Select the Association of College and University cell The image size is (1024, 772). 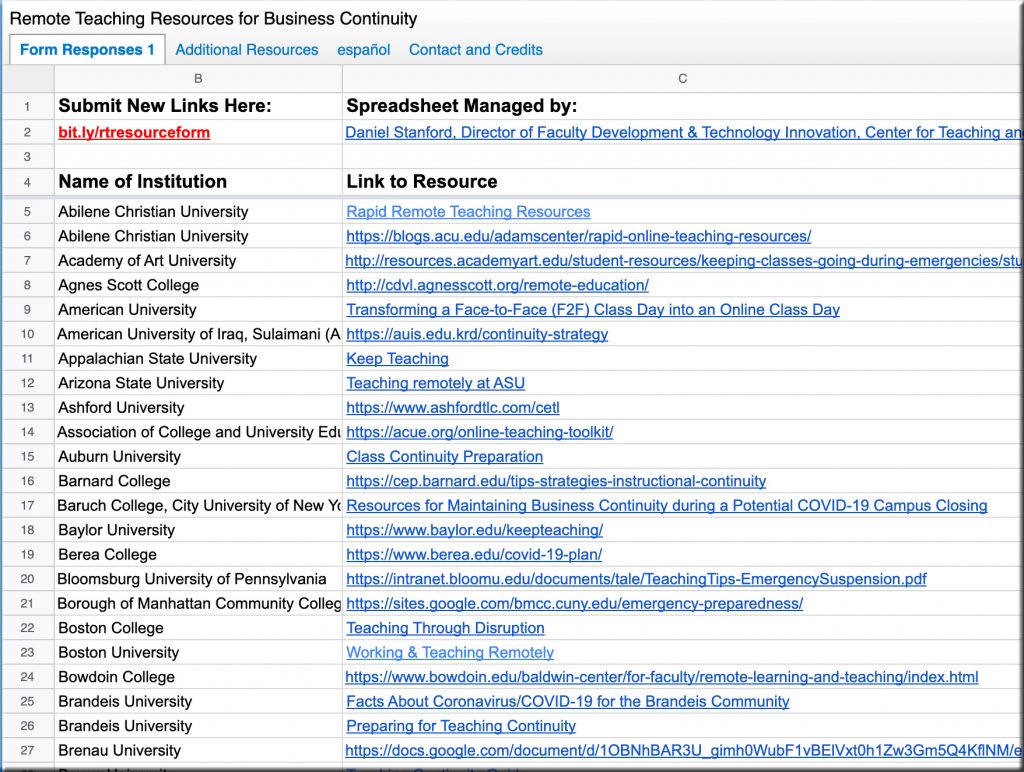pos(198,432)
